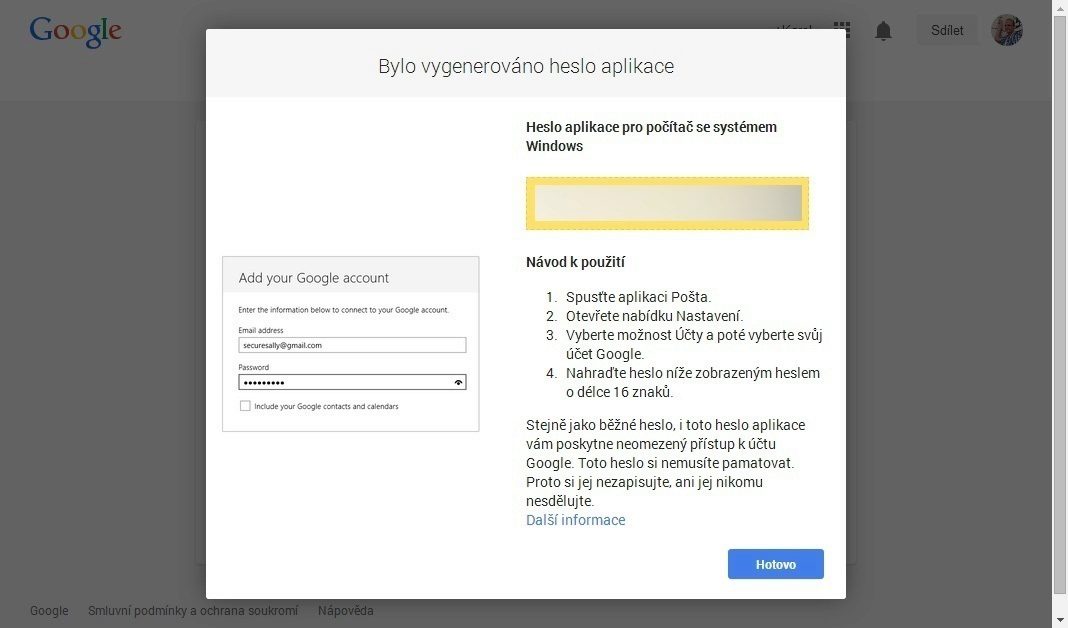Image resolution: width=1068 pixels, height=628 pixels.
Task: Click the email address field in illustration
Action: [x=352, y=345]
